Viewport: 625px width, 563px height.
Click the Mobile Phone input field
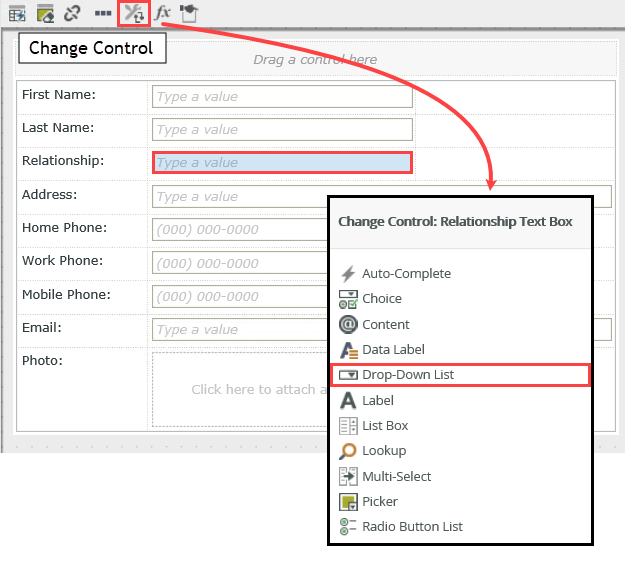click(239, 297)
